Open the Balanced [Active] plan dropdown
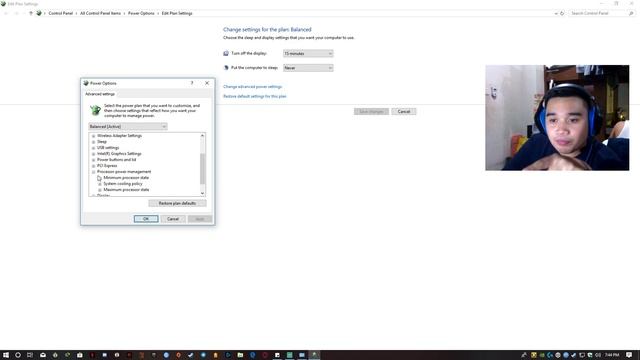640x360 pixels. coord(128,127)
